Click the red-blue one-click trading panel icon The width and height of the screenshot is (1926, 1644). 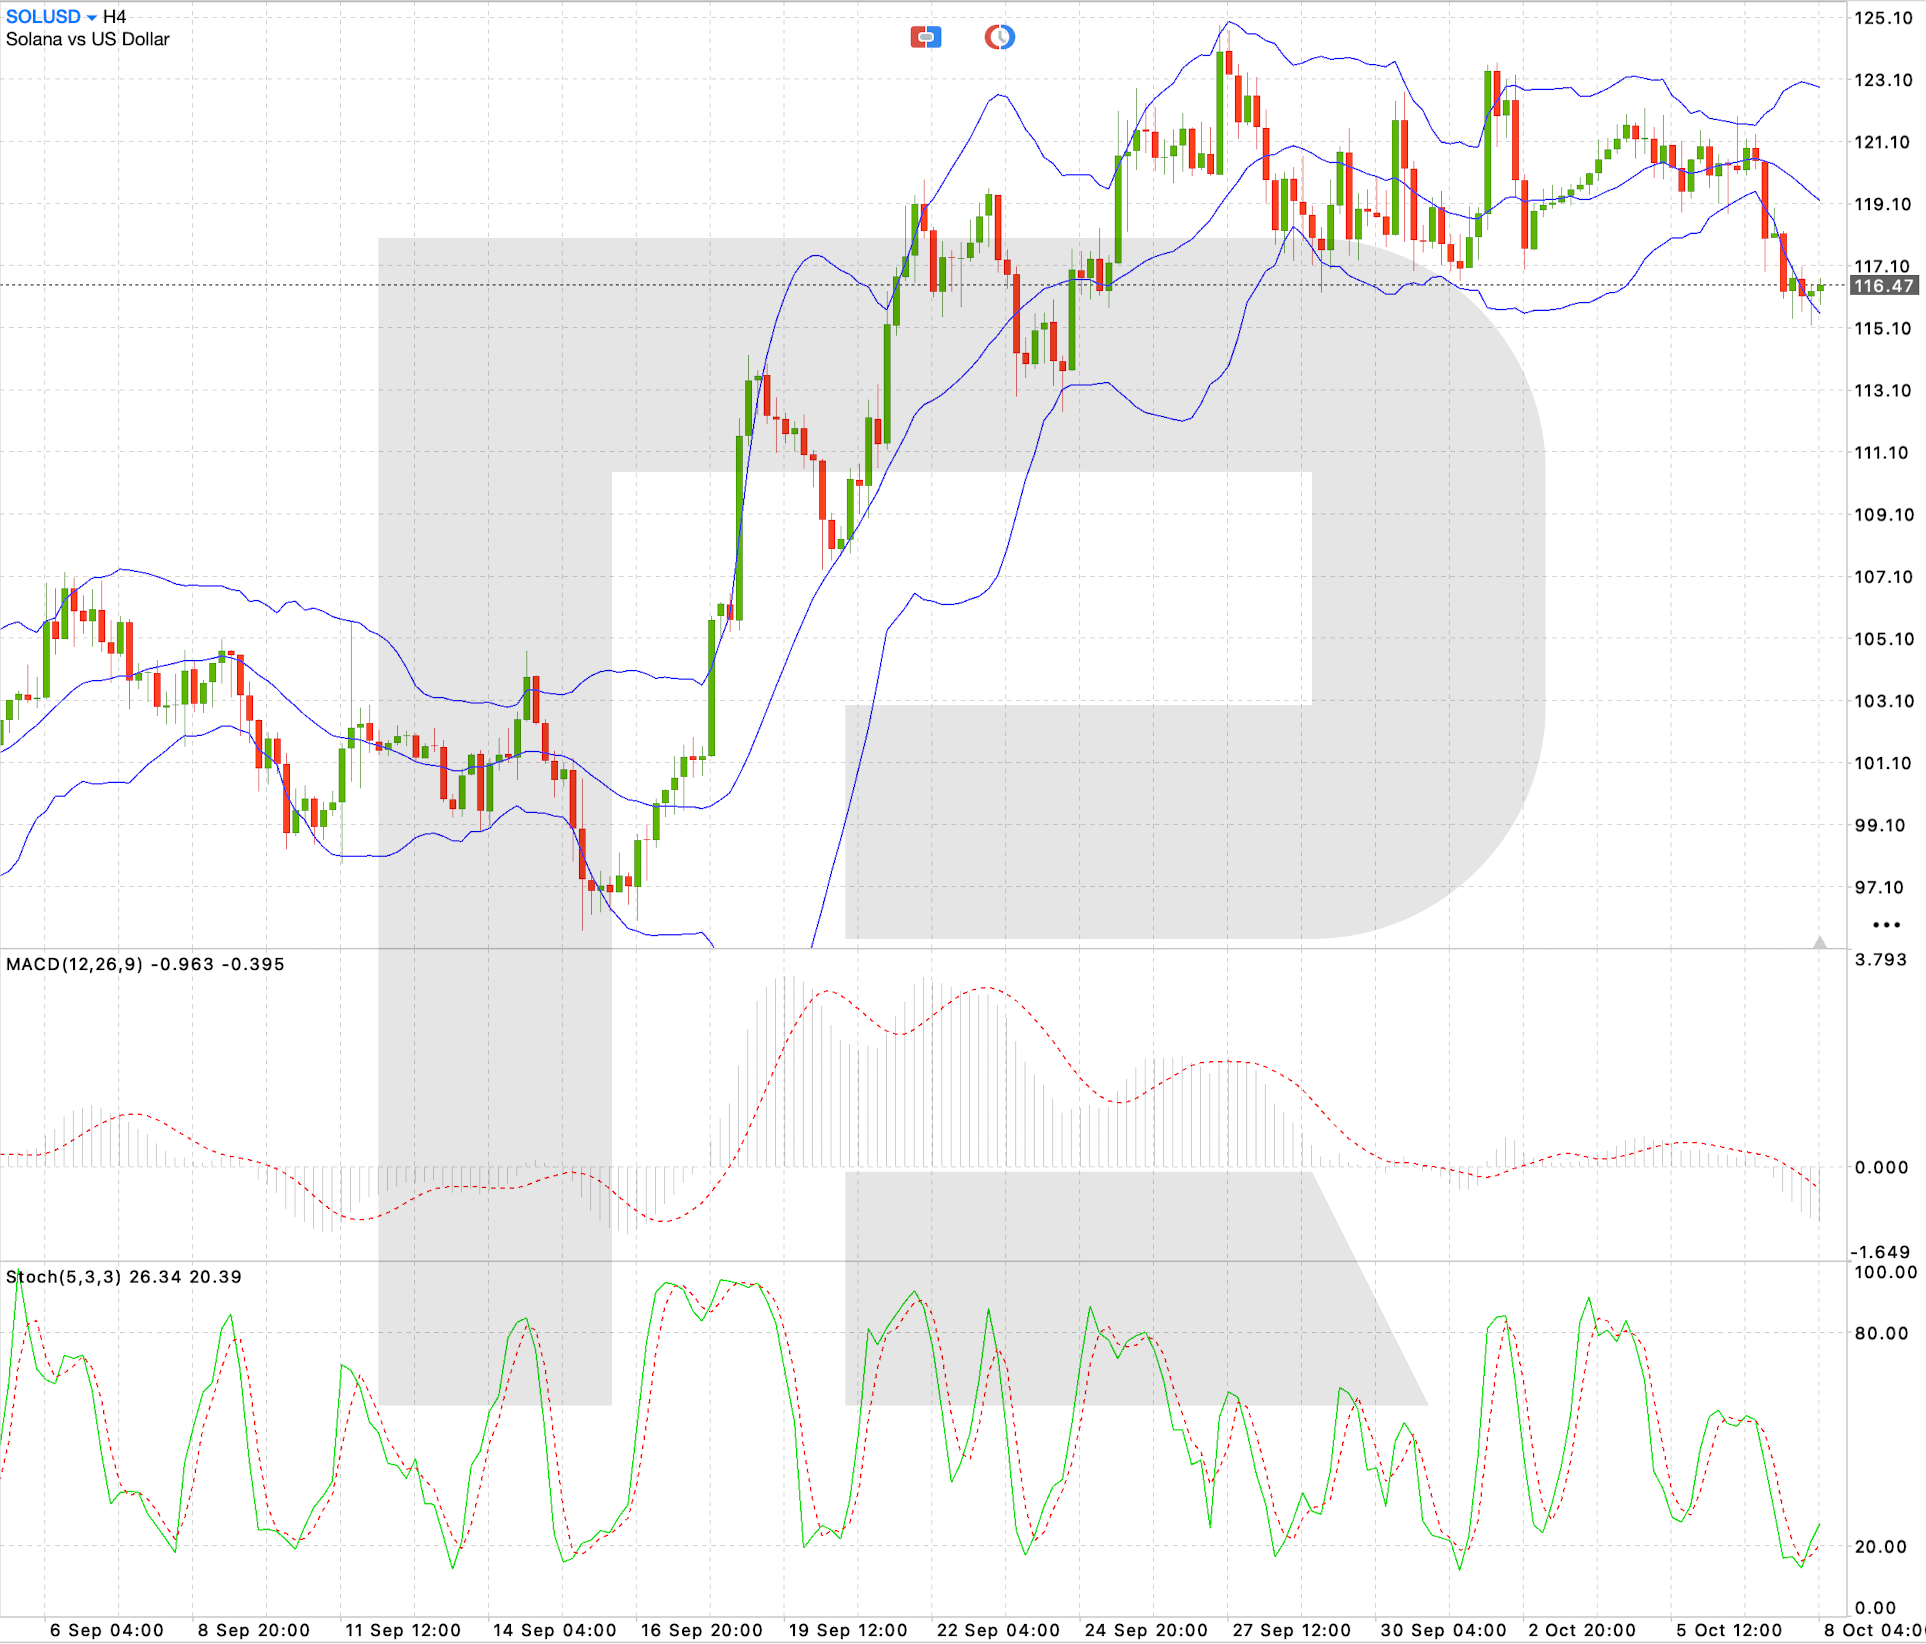point(925,38)
